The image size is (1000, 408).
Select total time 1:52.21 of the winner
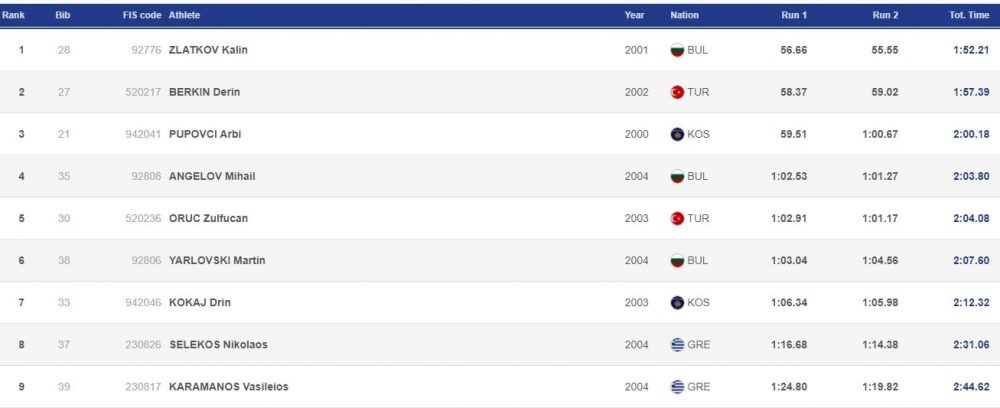coord(969,50)
